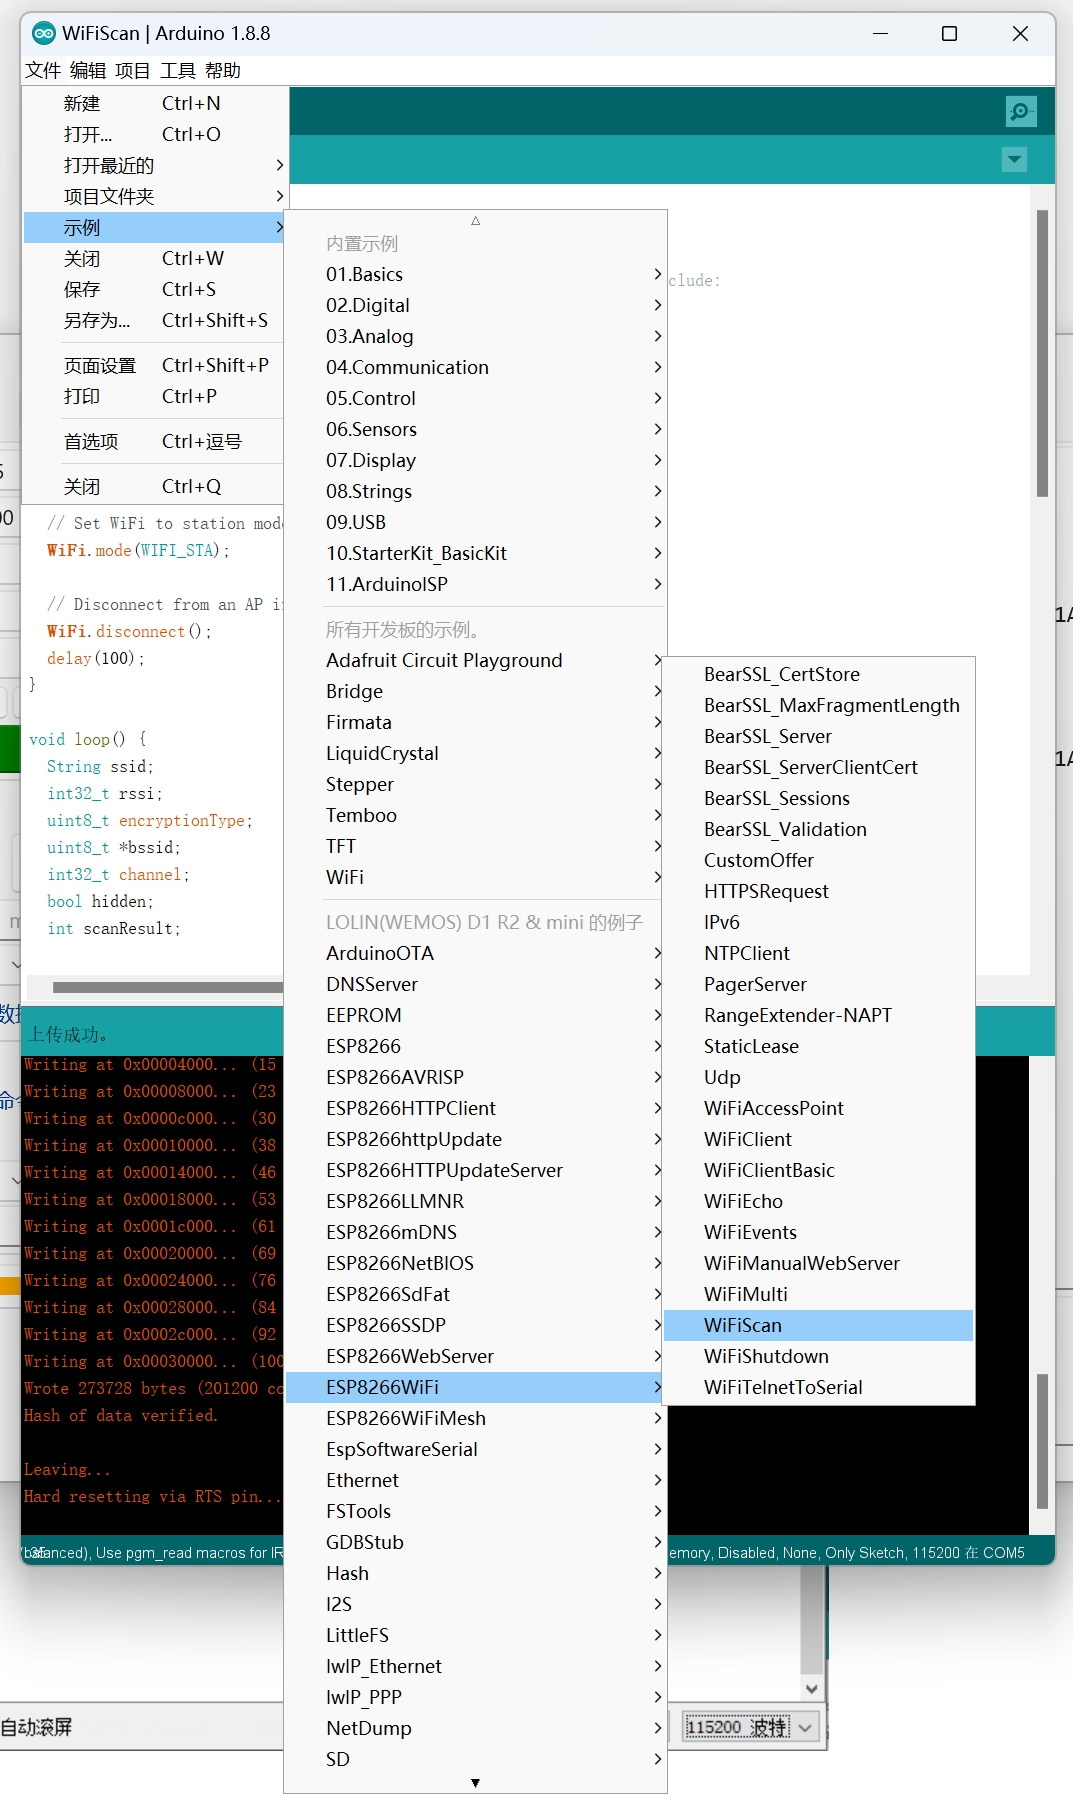1073x1810 pixels.
Task: Click serial monitor scroll-down arrow
Action: point(811,1688)
